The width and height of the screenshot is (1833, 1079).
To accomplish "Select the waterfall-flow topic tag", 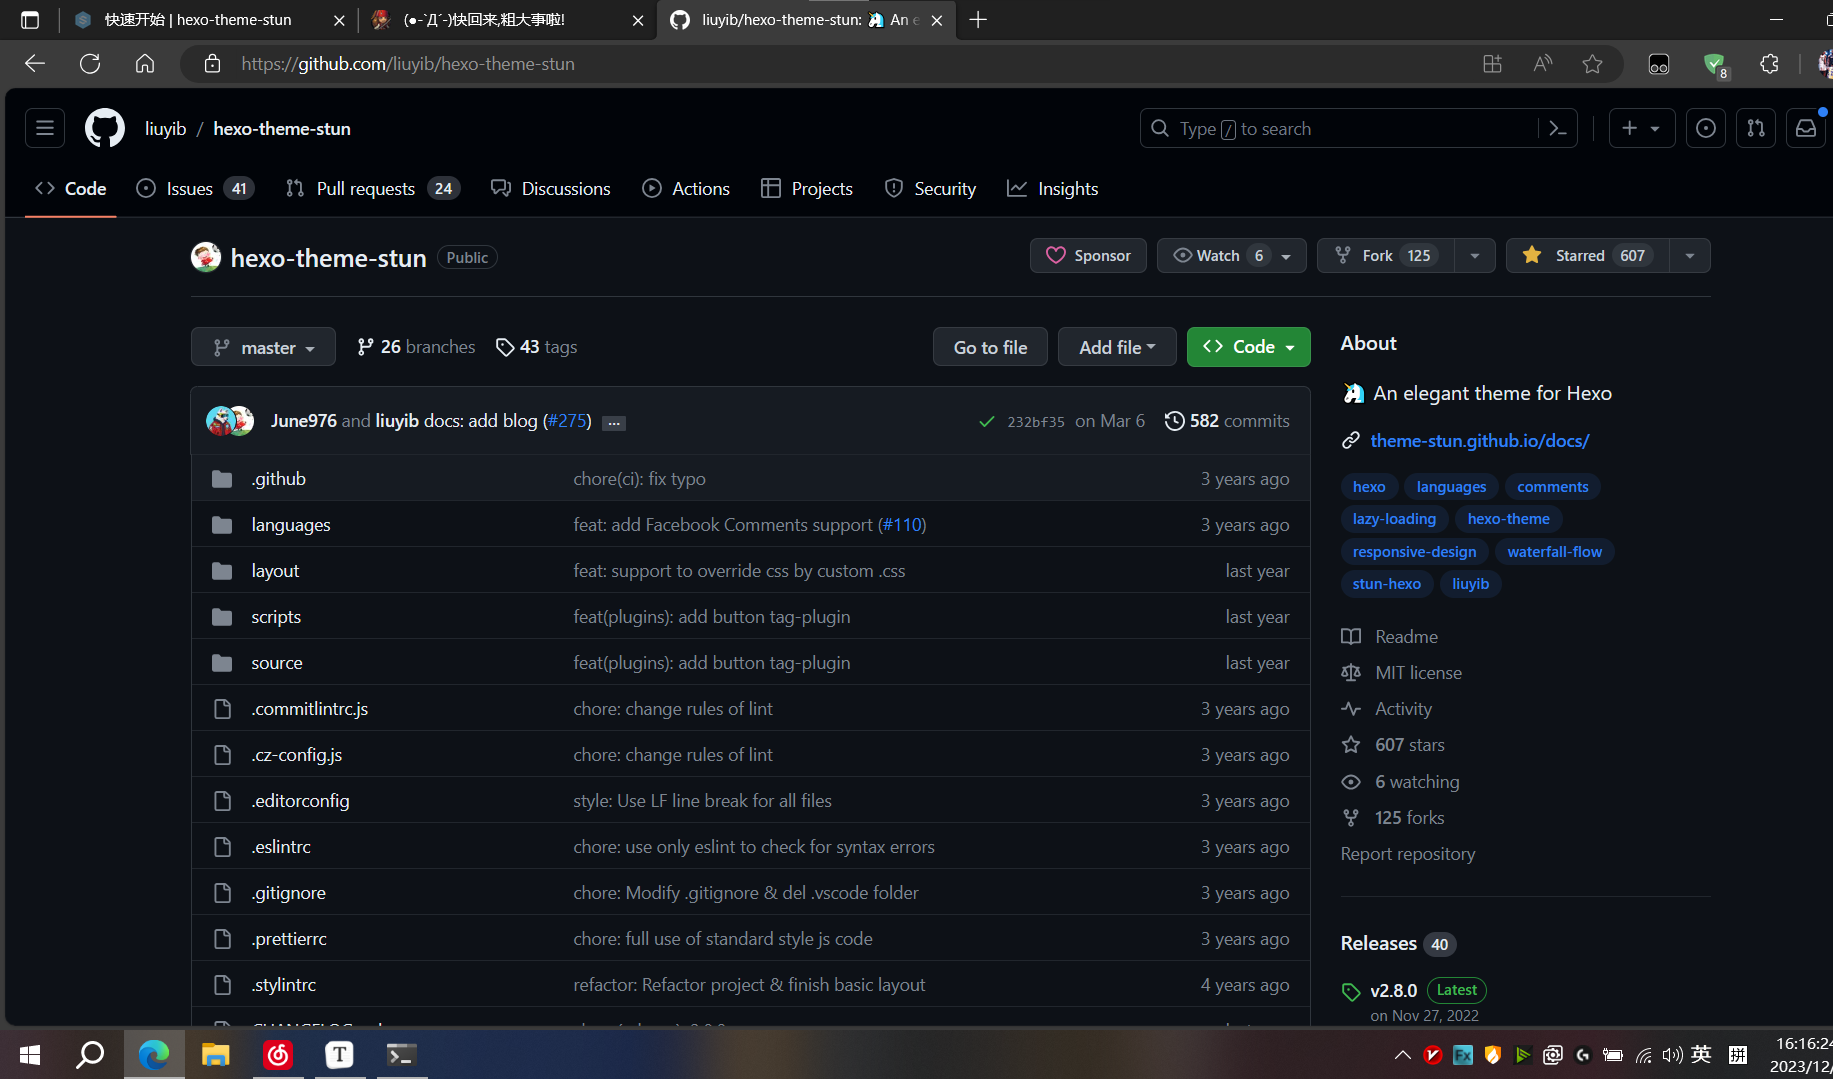I will point(1554,552).
